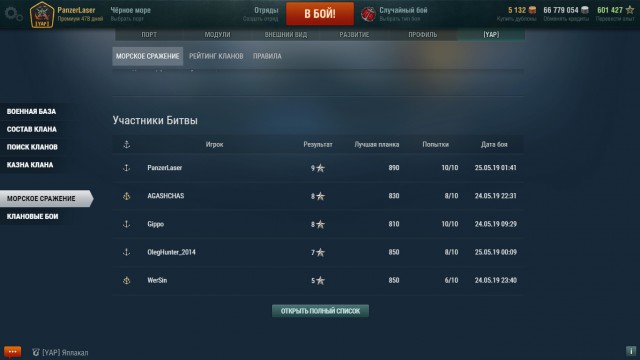The width and height of the screenshot is (640, 360).
Task: Click the doubloons coin icon
Action: [532, 10]
